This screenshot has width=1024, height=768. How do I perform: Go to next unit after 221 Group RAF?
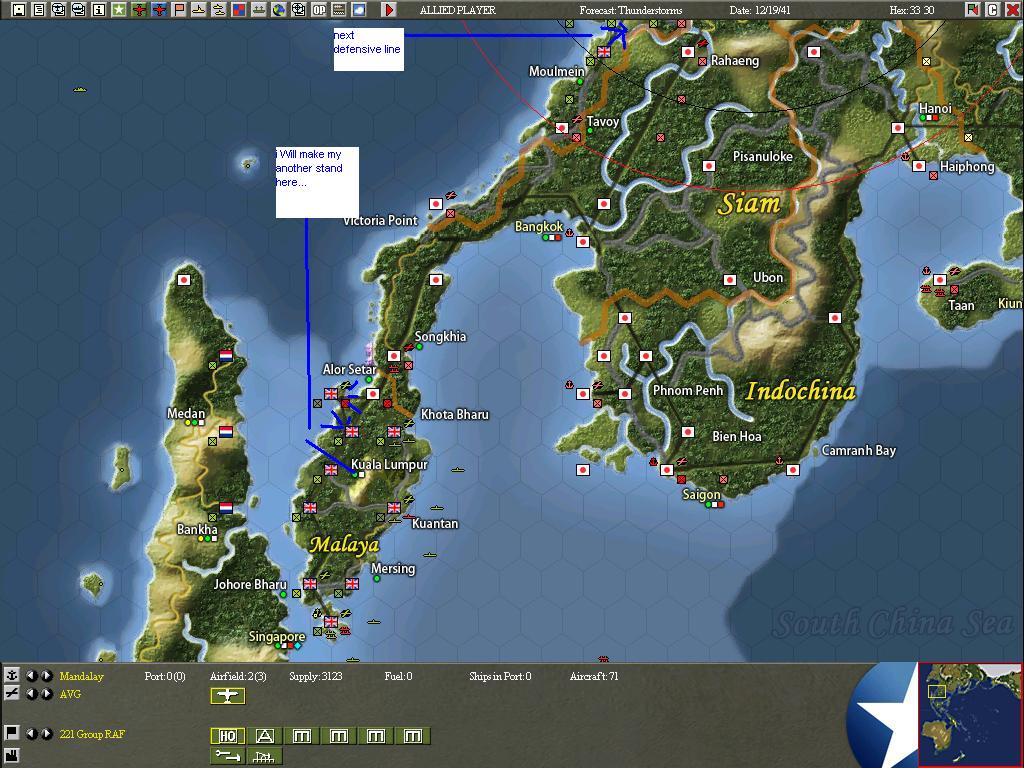tap(46, 733)
